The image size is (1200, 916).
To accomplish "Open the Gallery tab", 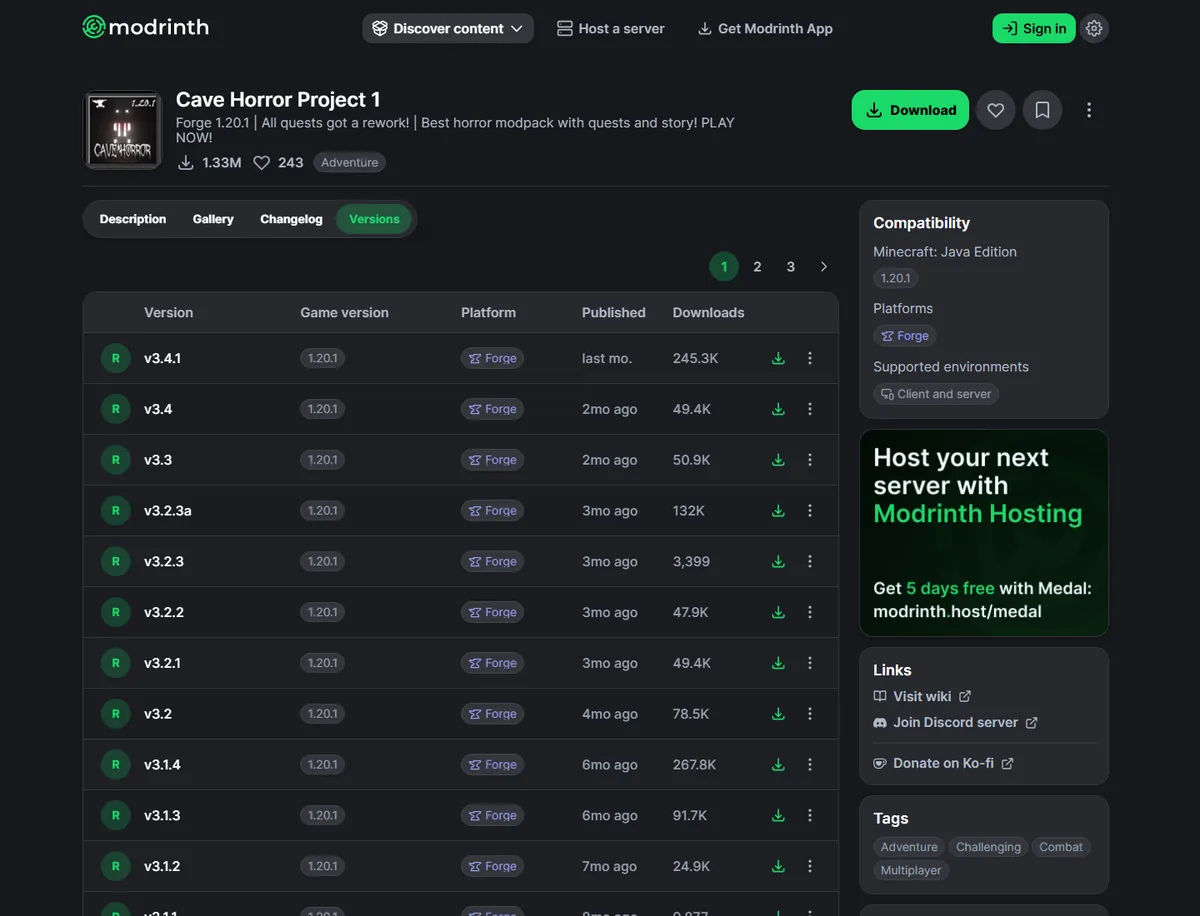I will (213, 219).
